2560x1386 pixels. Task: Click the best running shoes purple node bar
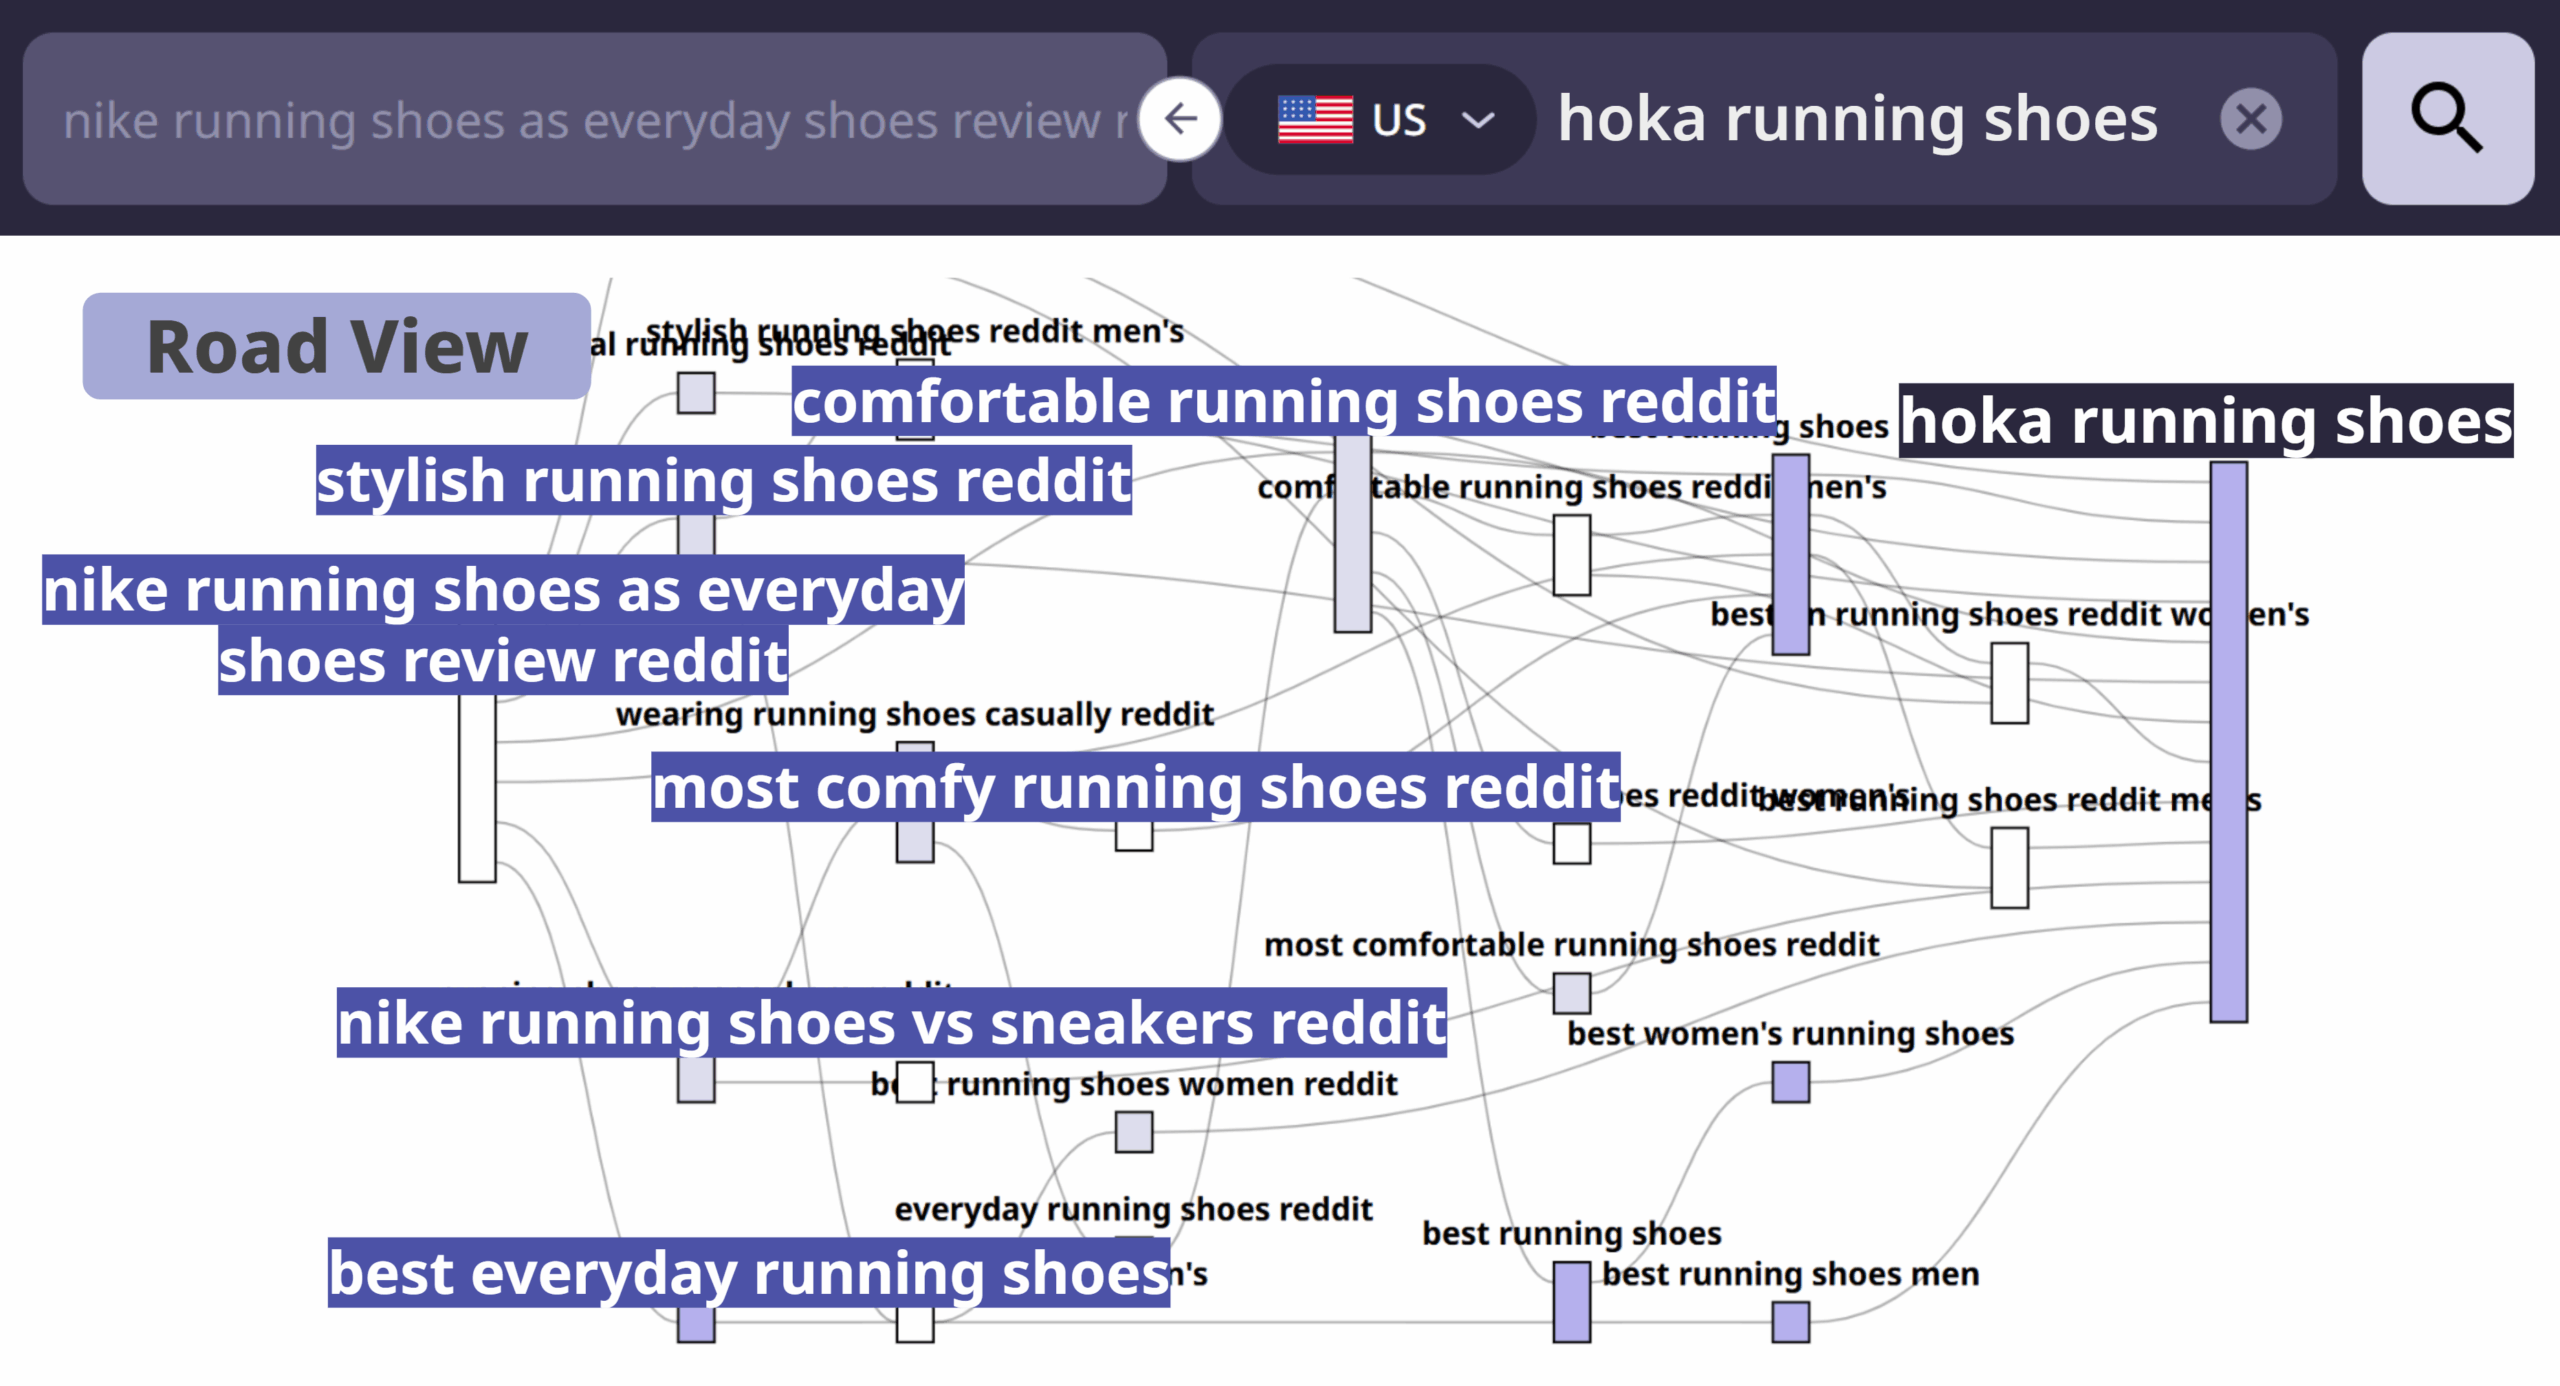point(1571,1301)
